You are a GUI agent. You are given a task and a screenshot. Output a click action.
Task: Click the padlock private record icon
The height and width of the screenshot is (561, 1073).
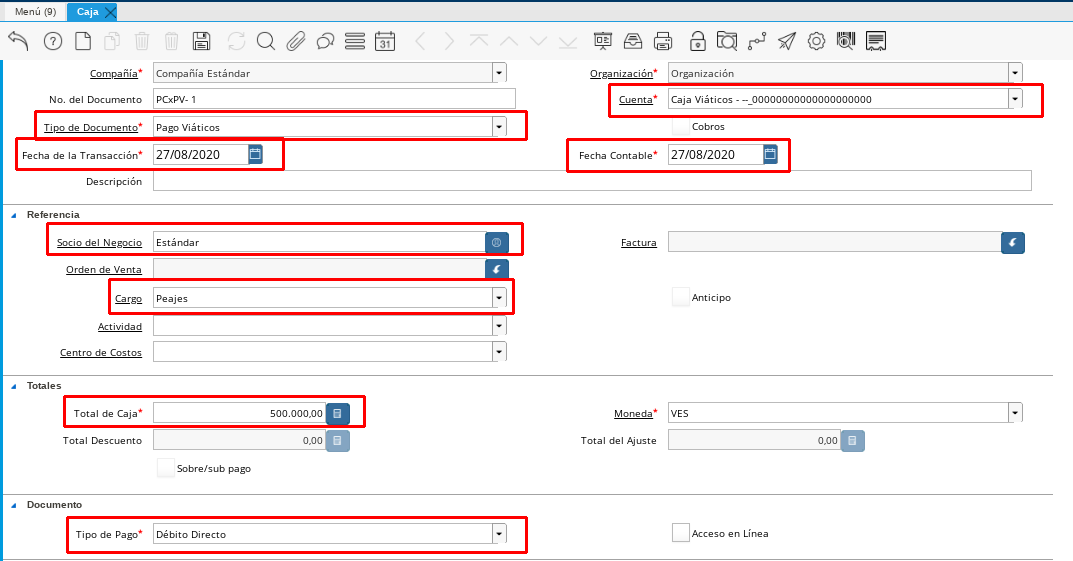[697, 41]
